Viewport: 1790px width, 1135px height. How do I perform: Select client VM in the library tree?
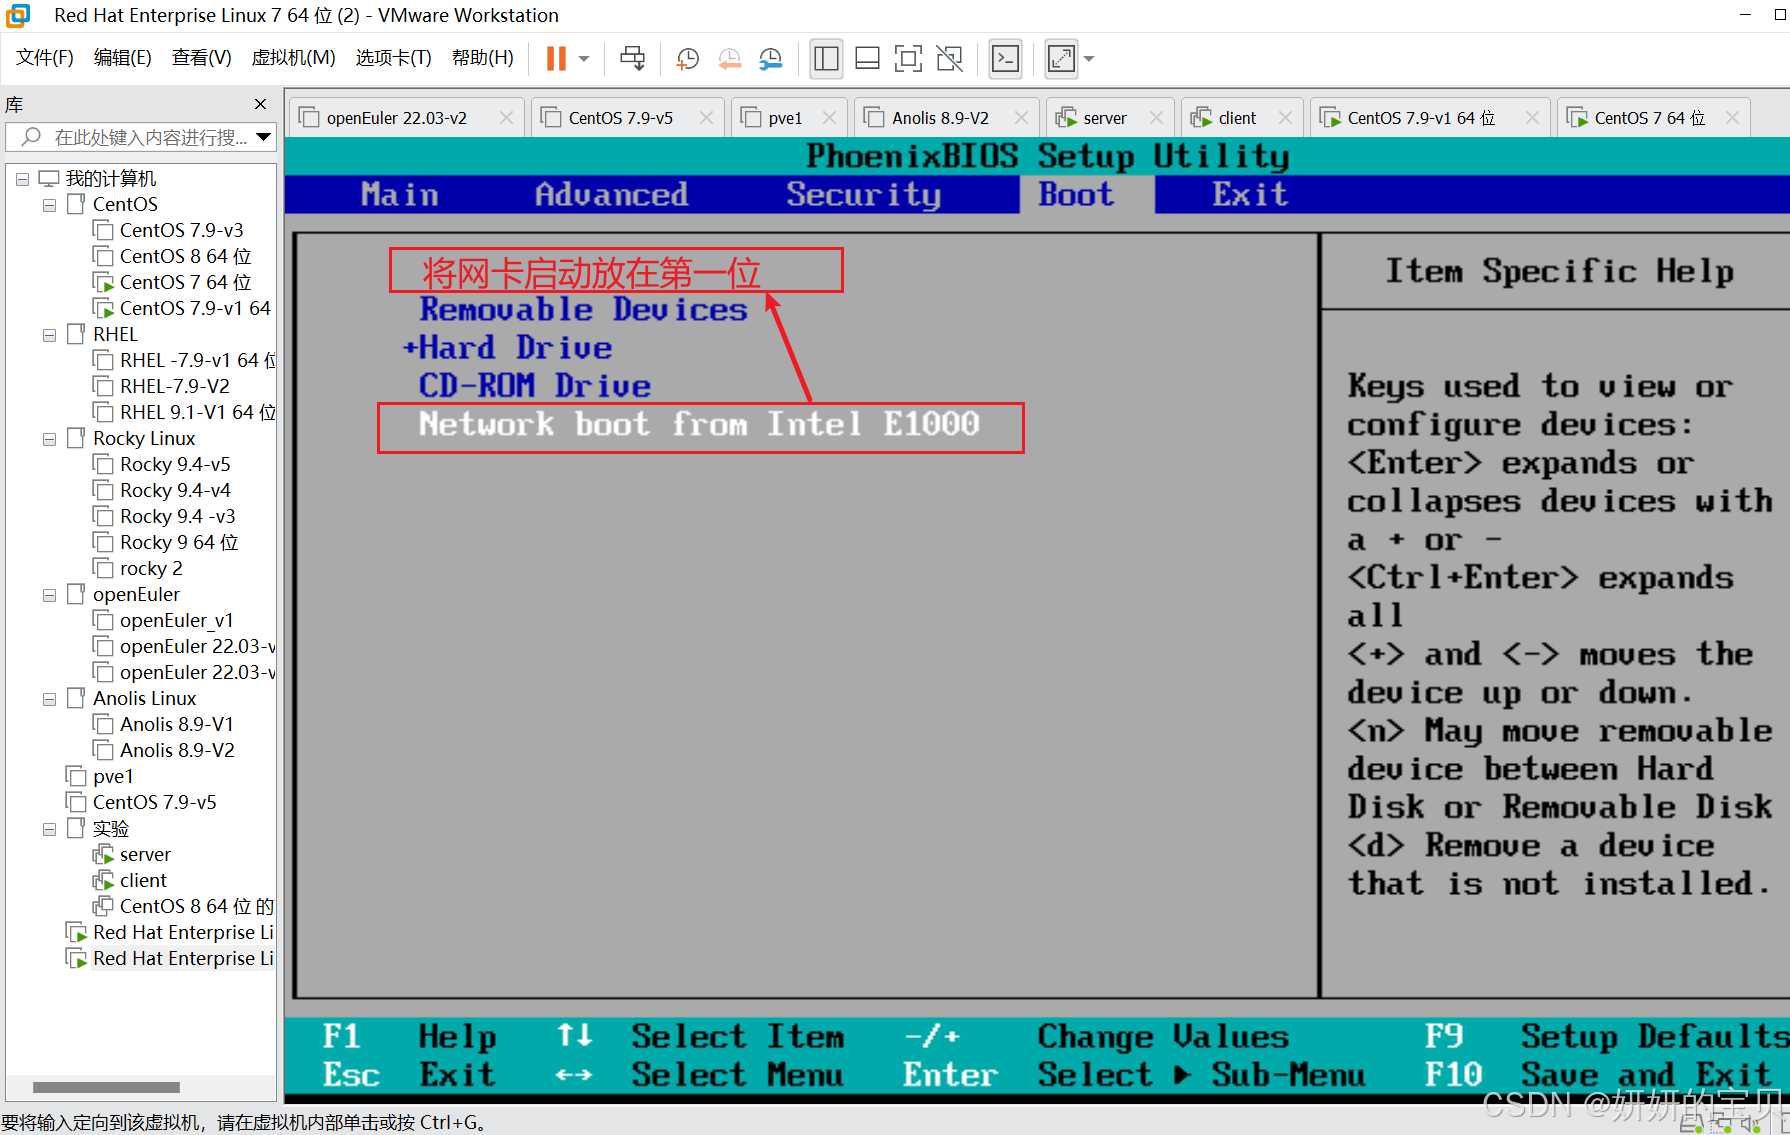coord(143,880)
